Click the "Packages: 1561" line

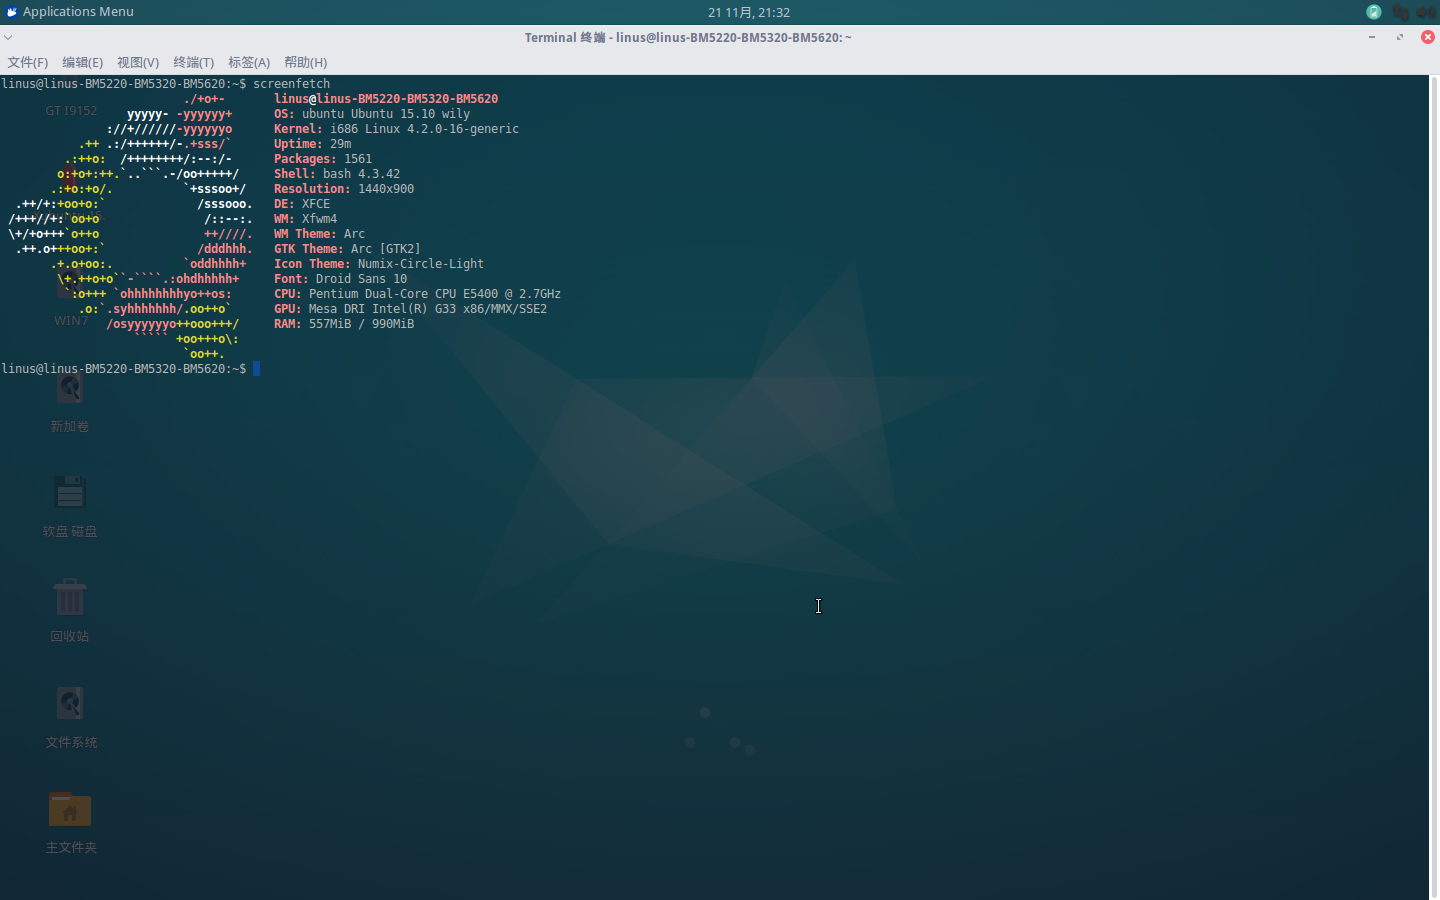pos(323,159)
